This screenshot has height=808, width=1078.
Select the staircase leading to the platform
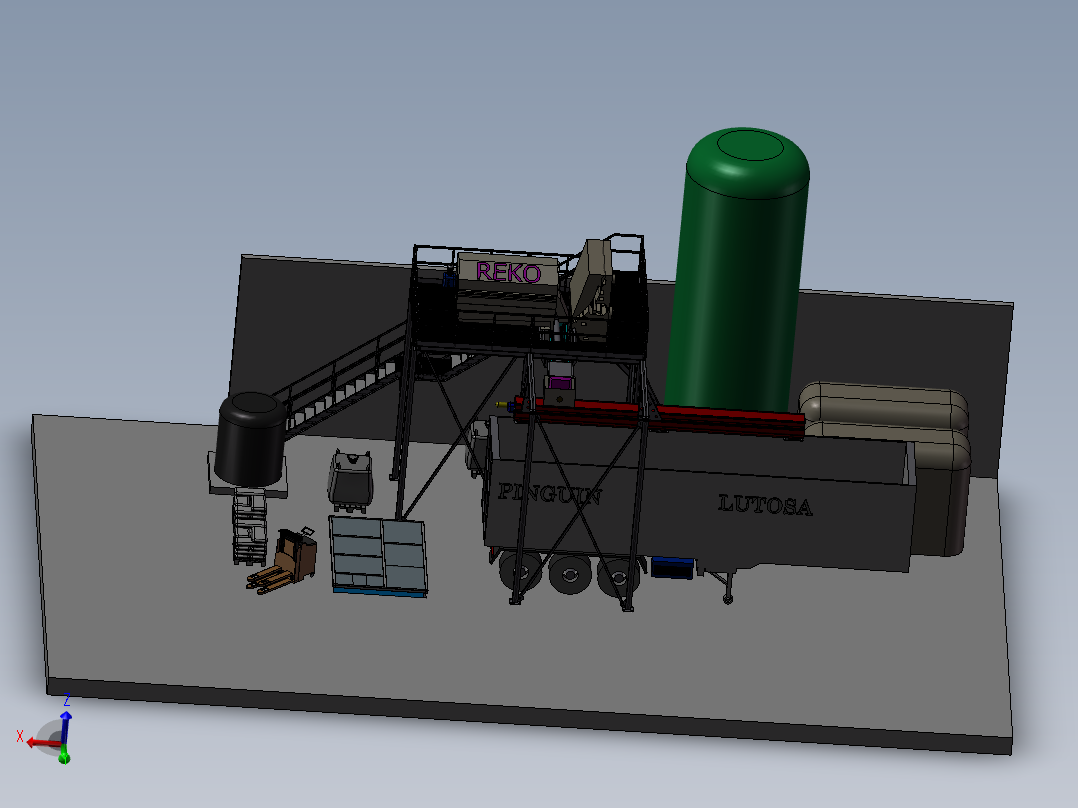point(347,382)
